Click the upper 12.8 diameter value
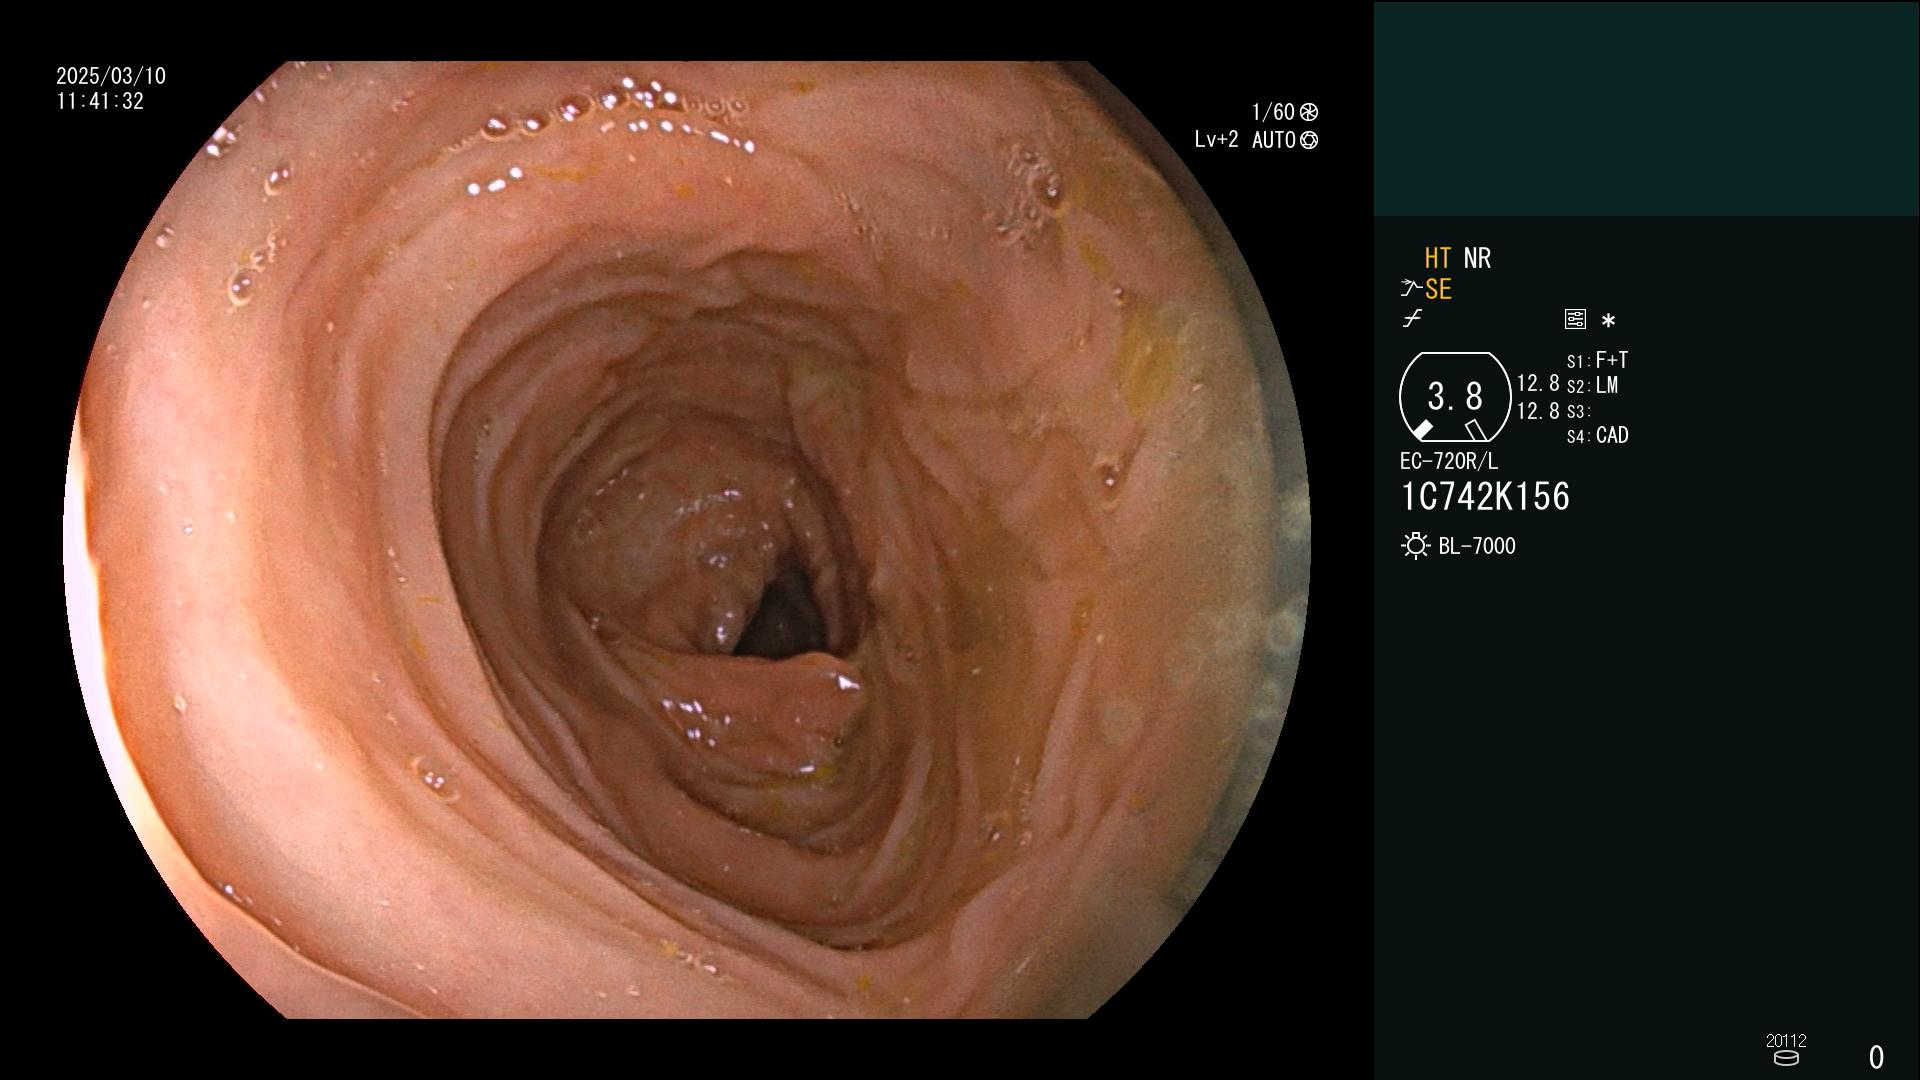 point(1538,384)
